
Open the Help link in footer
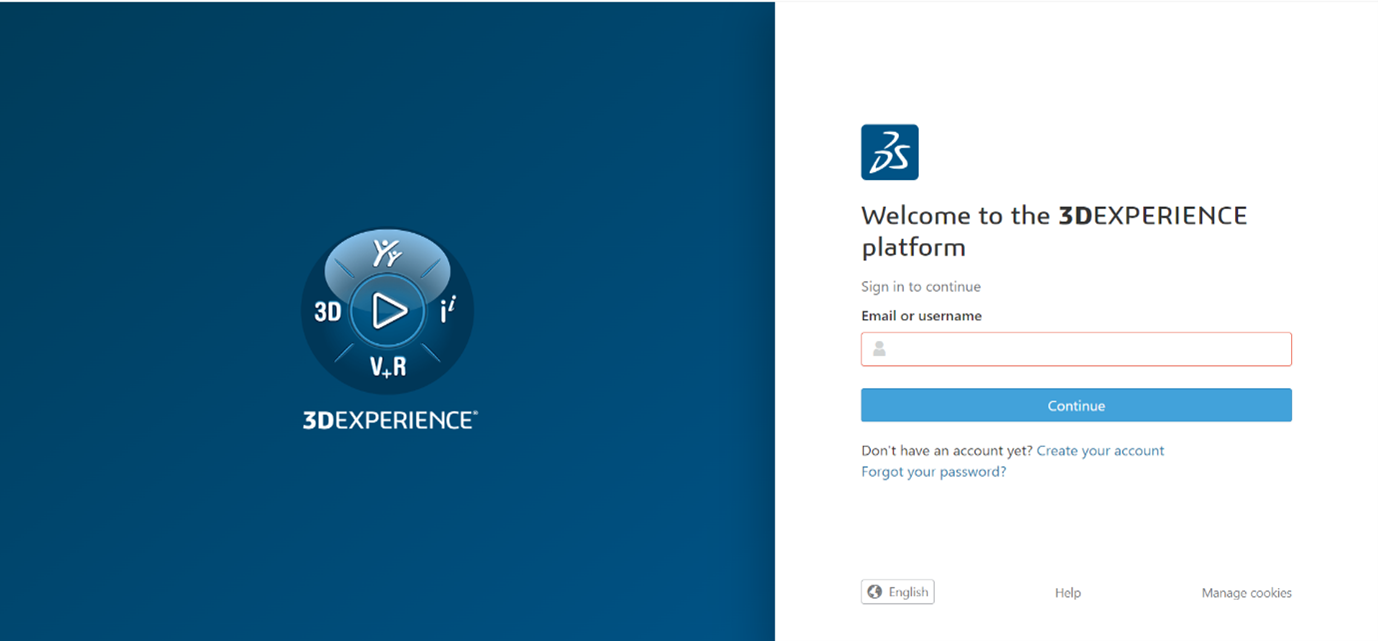[1067, 593]
